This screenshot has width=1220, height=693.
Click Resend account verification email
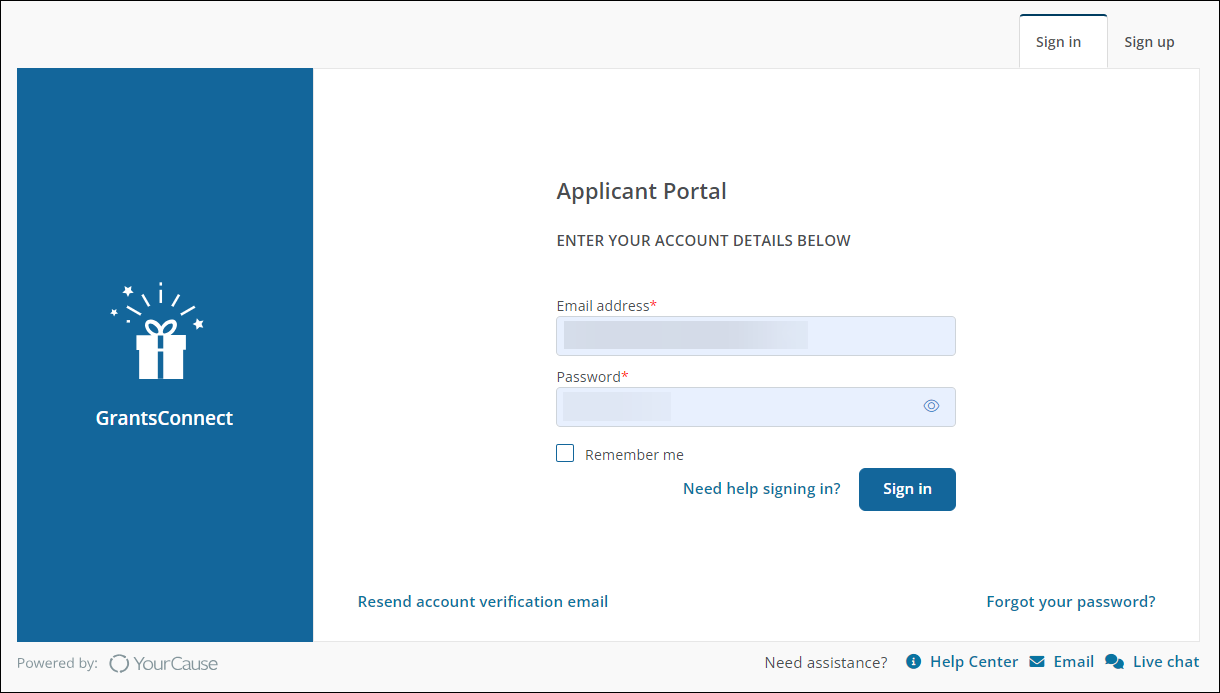click(483, 601)
